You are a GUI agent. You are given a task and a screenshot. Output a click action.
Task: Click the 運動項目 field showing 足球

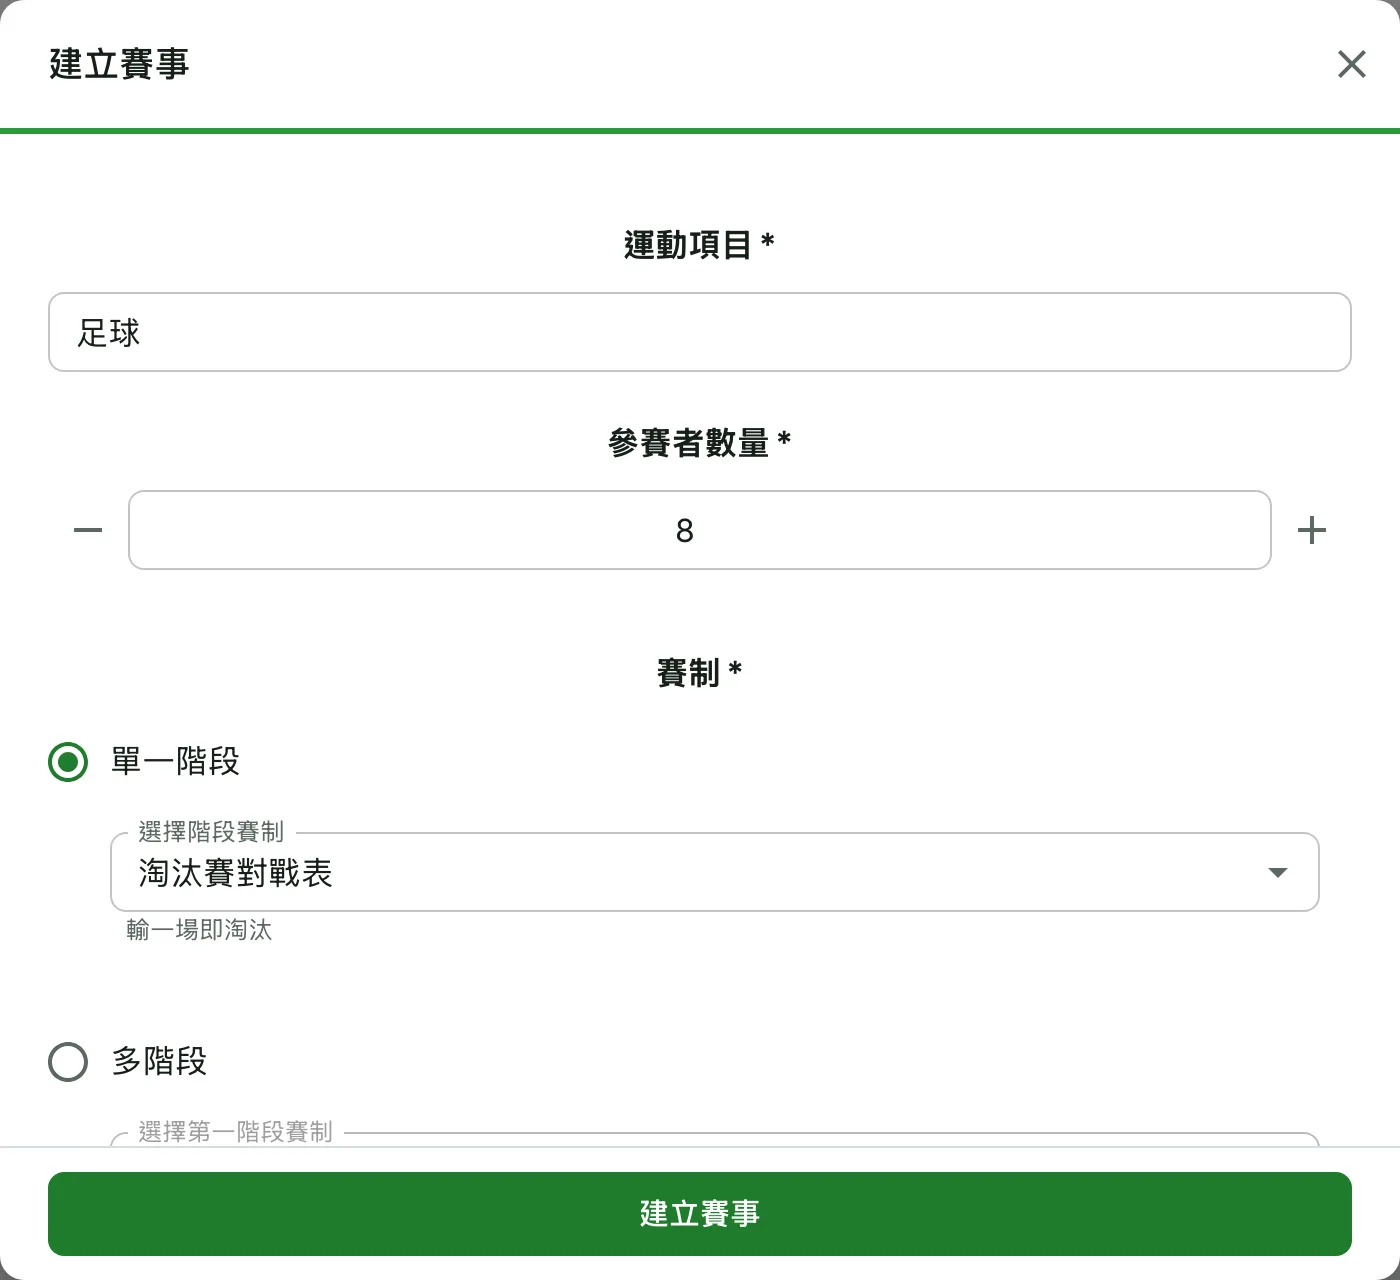(x=700, y=332)
